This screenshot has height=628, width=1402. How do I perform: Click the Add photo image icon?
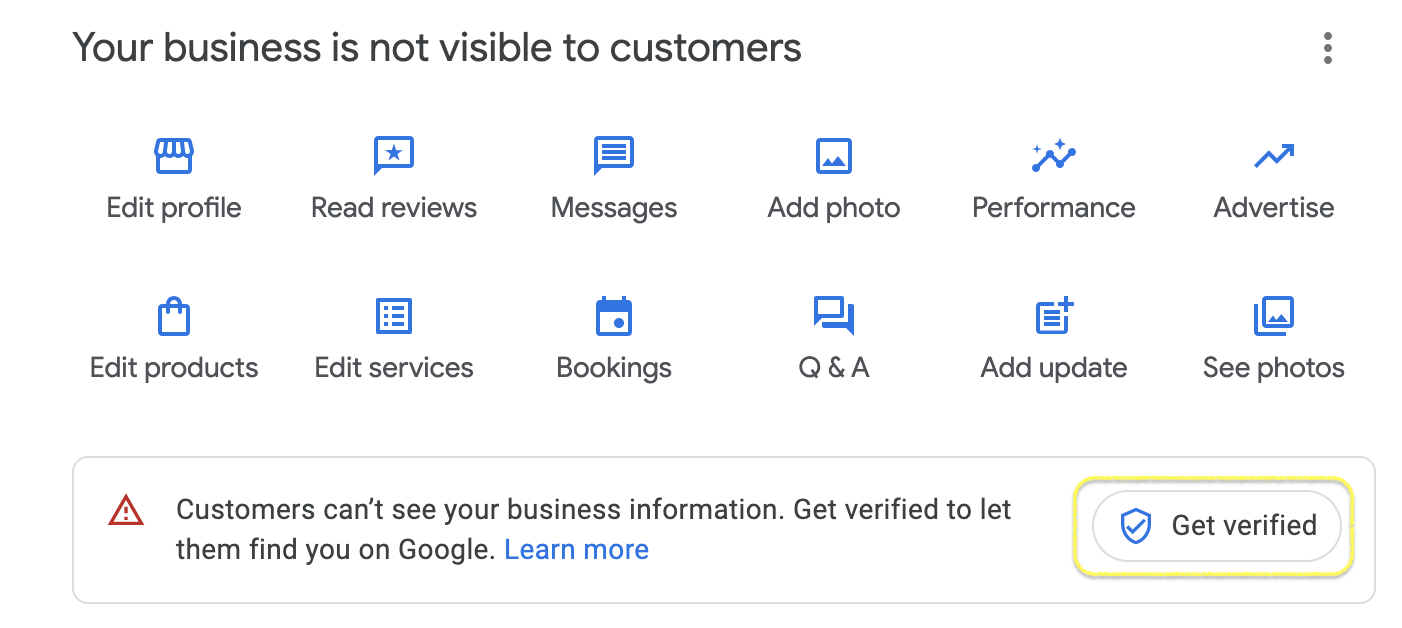[834, 156]
